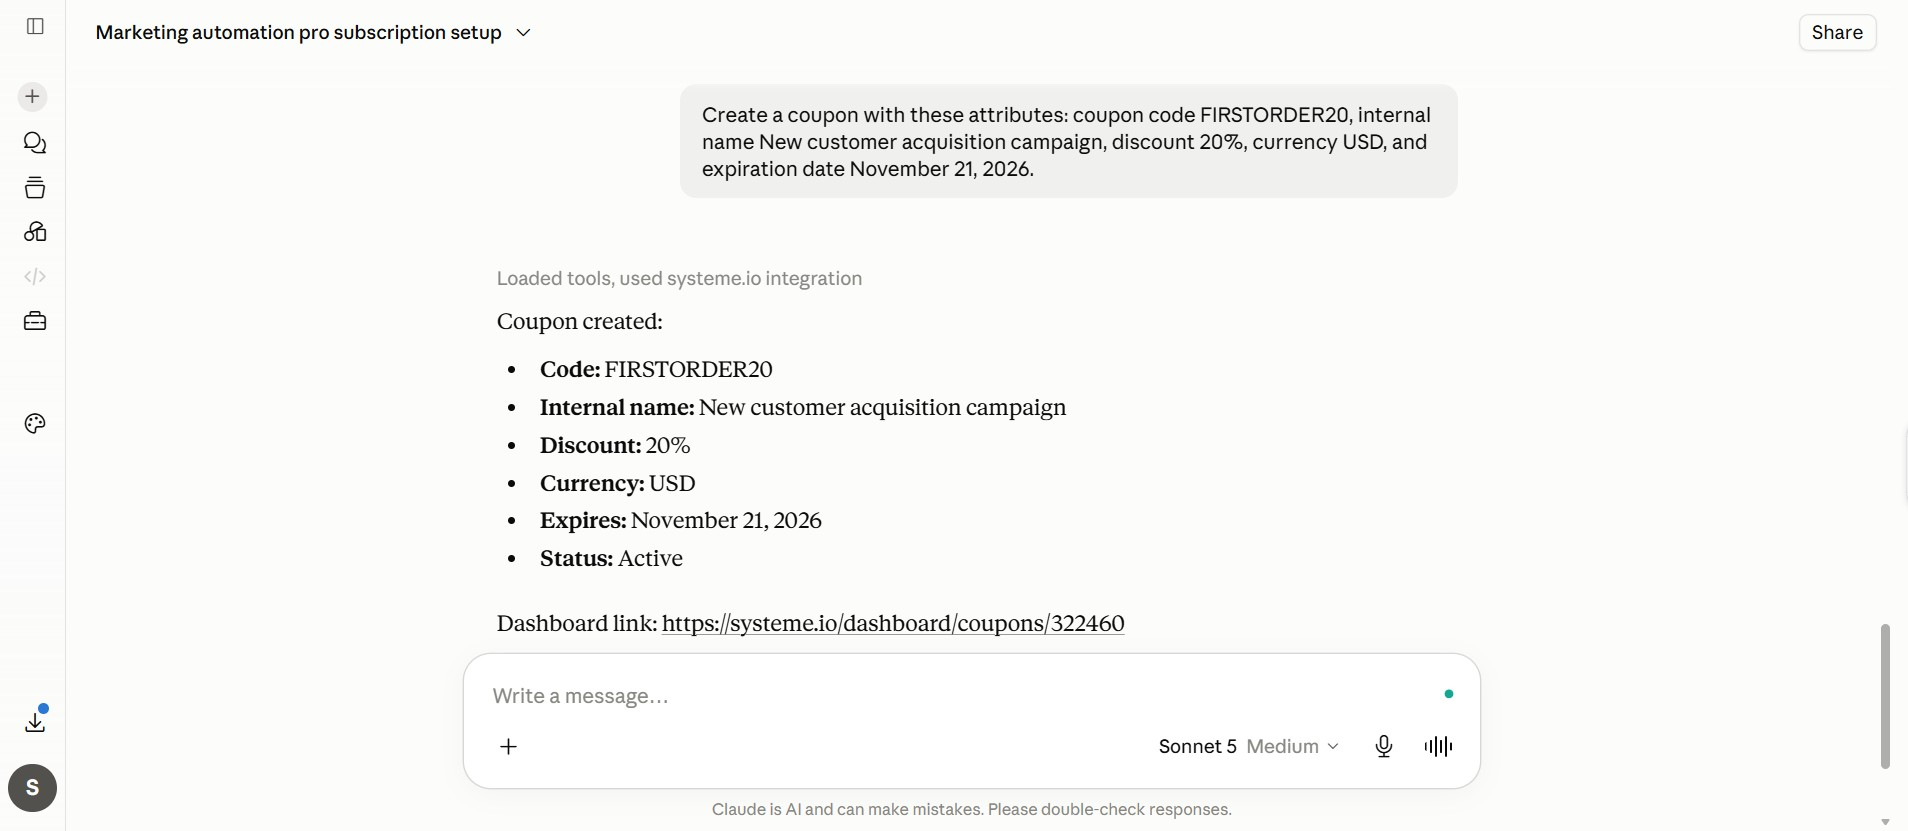Image resolution: width=1908 pixels, height=831 pixels.
Task: Open the Projects stack icon
Action: click(35, 188)
